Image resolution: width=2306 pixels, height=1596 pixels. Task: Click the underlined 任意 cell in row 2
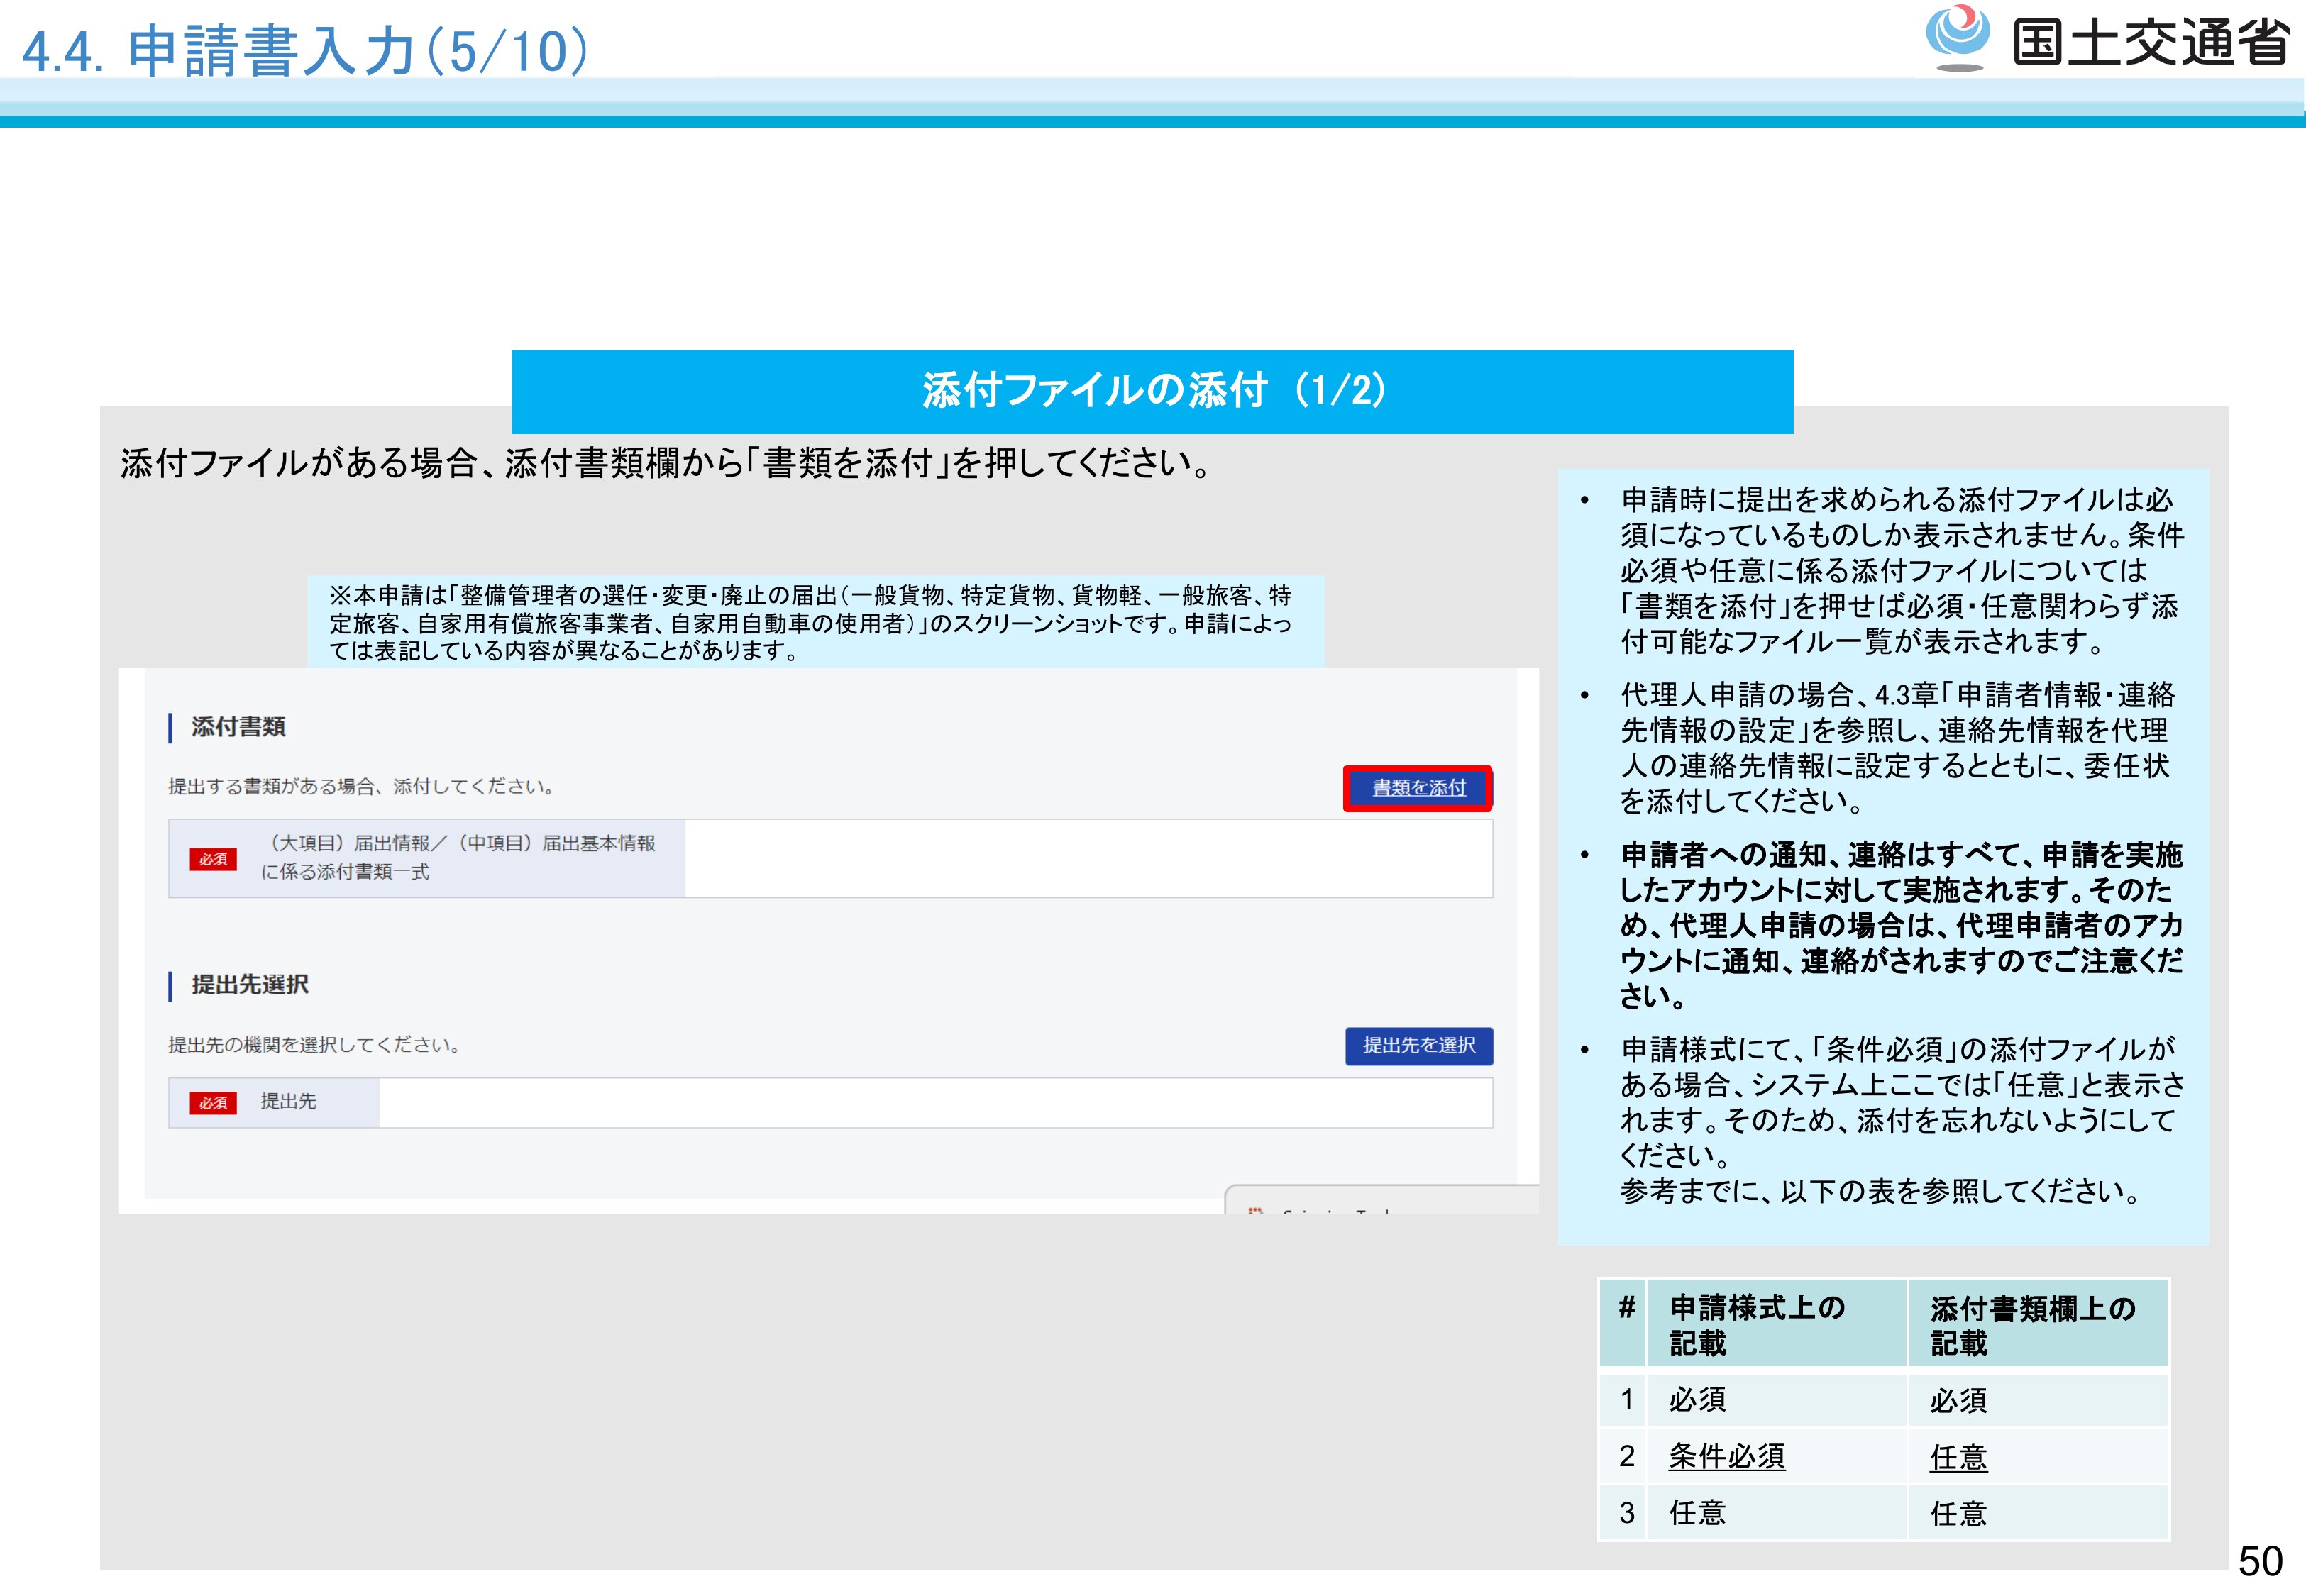pyautogui.click(x=1958, y=1457)
